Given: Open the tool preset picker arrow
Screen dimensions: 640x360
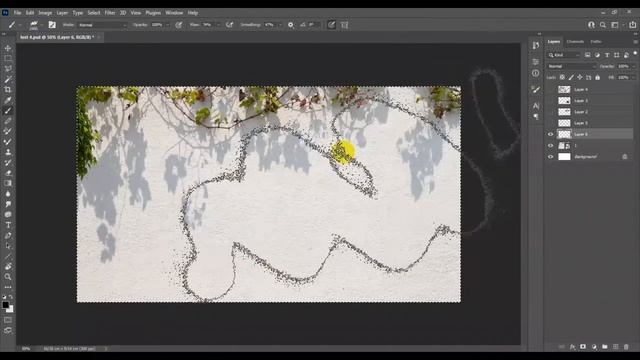Looking at the screenshot, I should click(x=20, y=25).
